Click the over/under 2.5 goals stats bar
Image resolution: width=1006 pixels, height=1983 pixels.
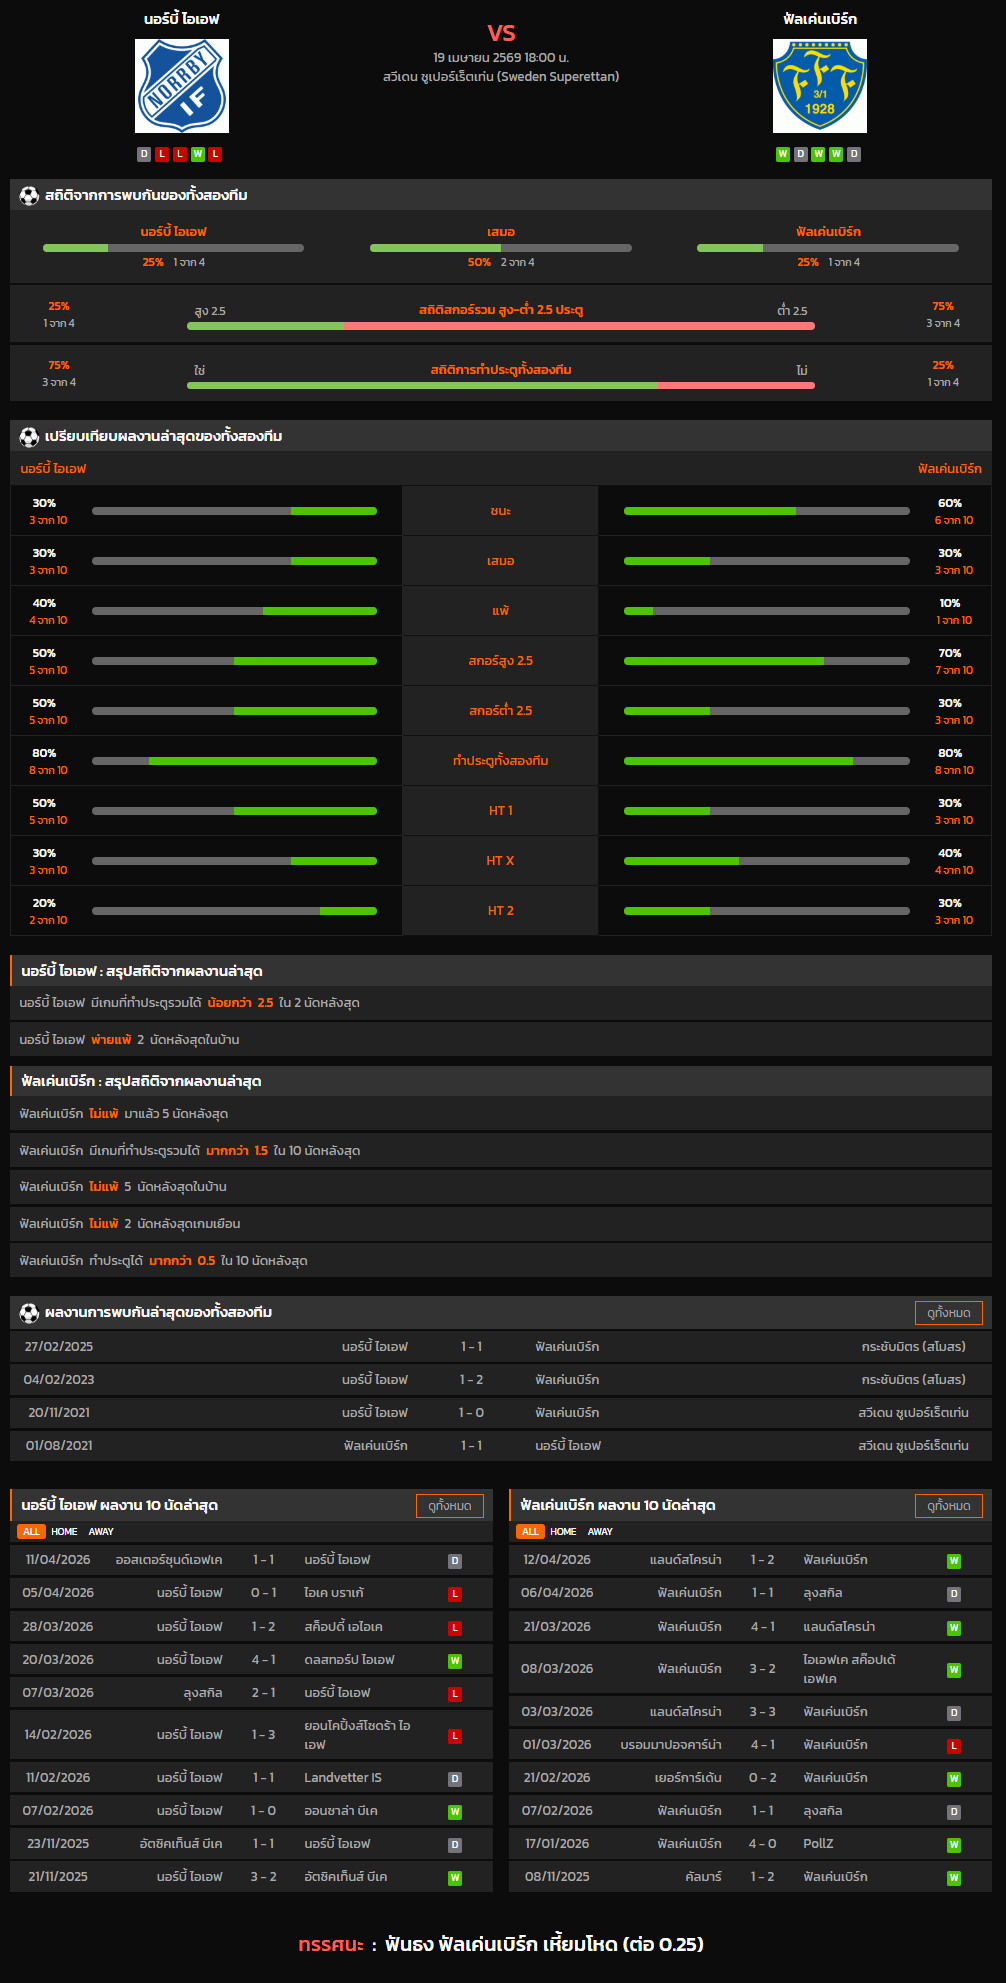501,325
